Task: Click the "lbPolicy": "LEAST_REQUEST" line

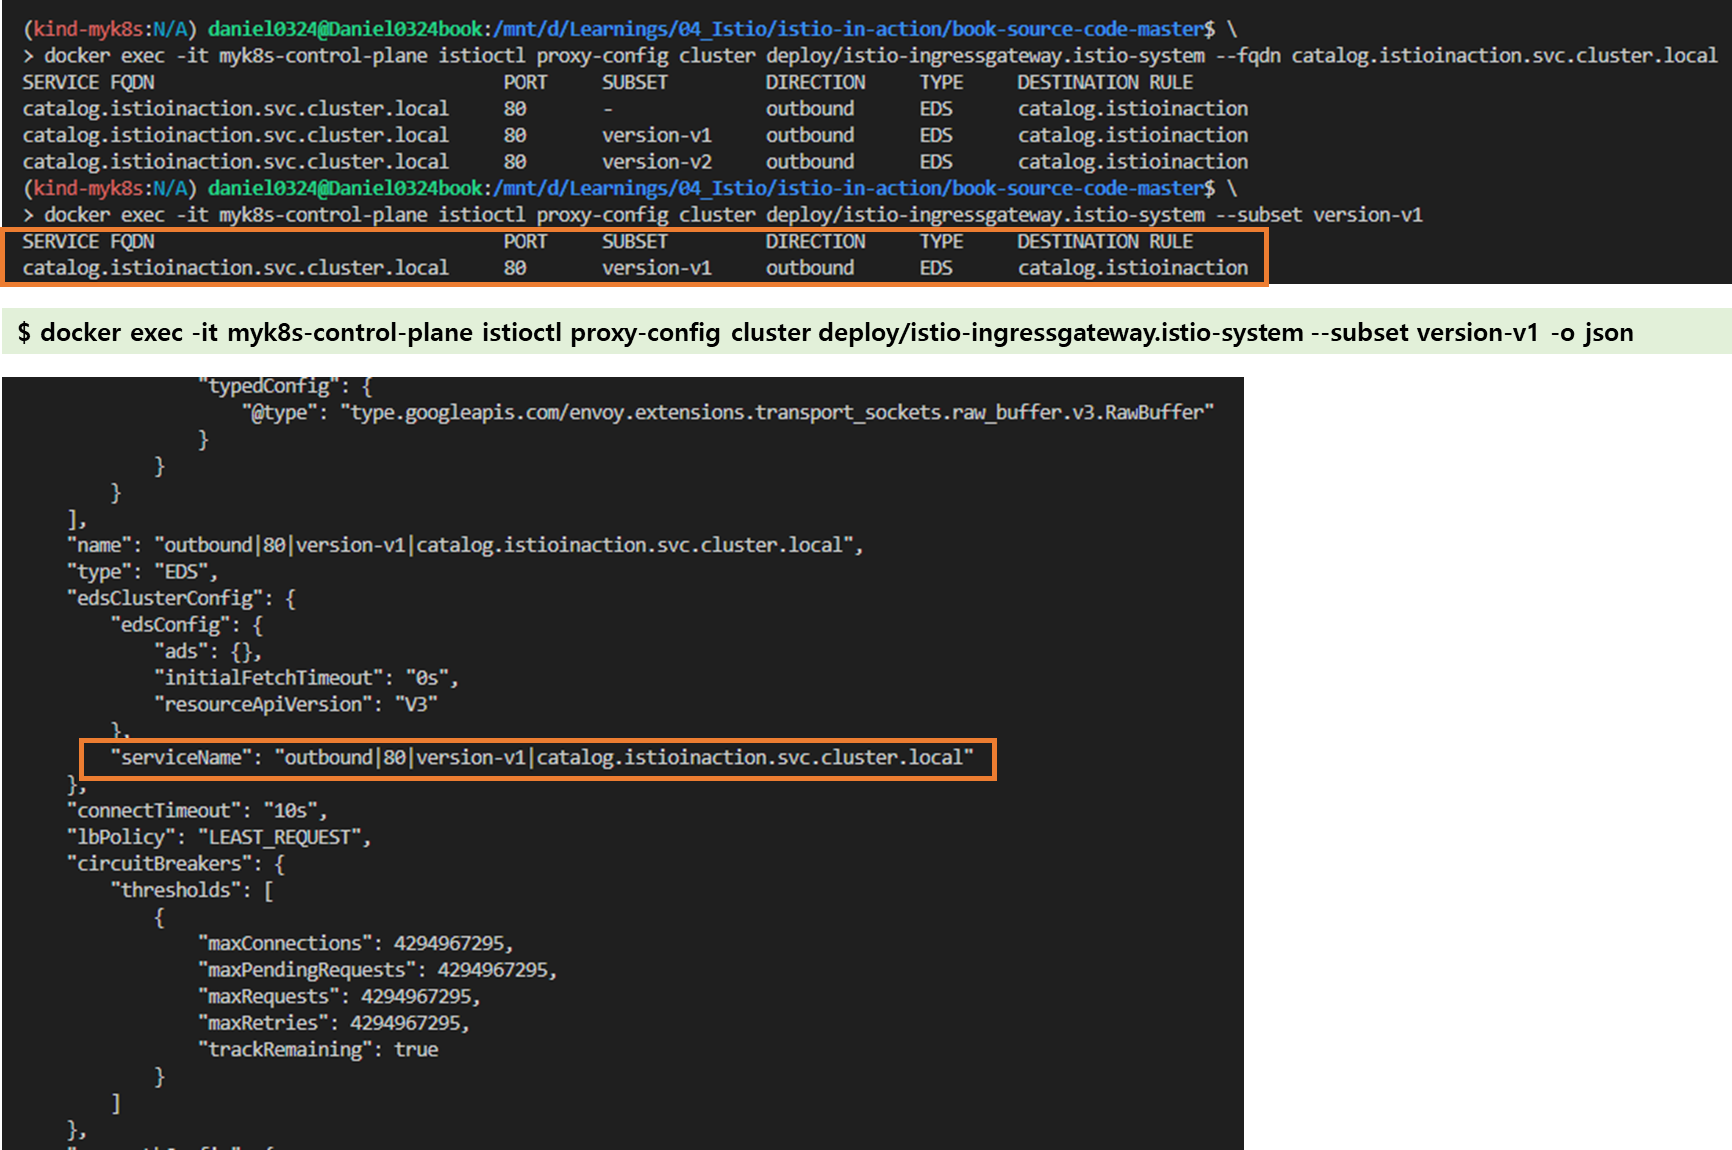Action: pos(219,837)
